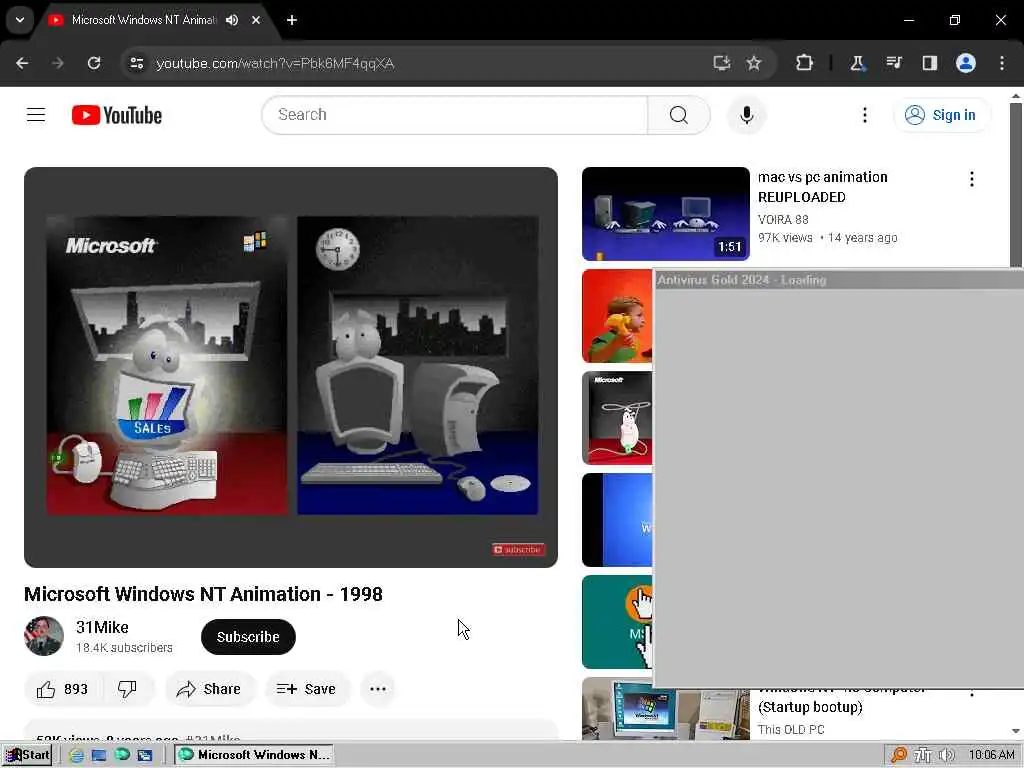Screen dimensions: 1024x768
Task: Open mac vs pc animation REUPLOADED title
Action: pyautogui.click(x=822, y=187)
